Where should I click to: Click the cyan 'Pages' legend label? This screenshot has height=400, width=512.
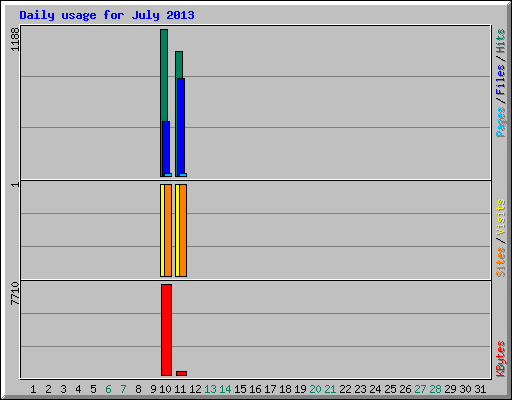click(x=500, y=122)
